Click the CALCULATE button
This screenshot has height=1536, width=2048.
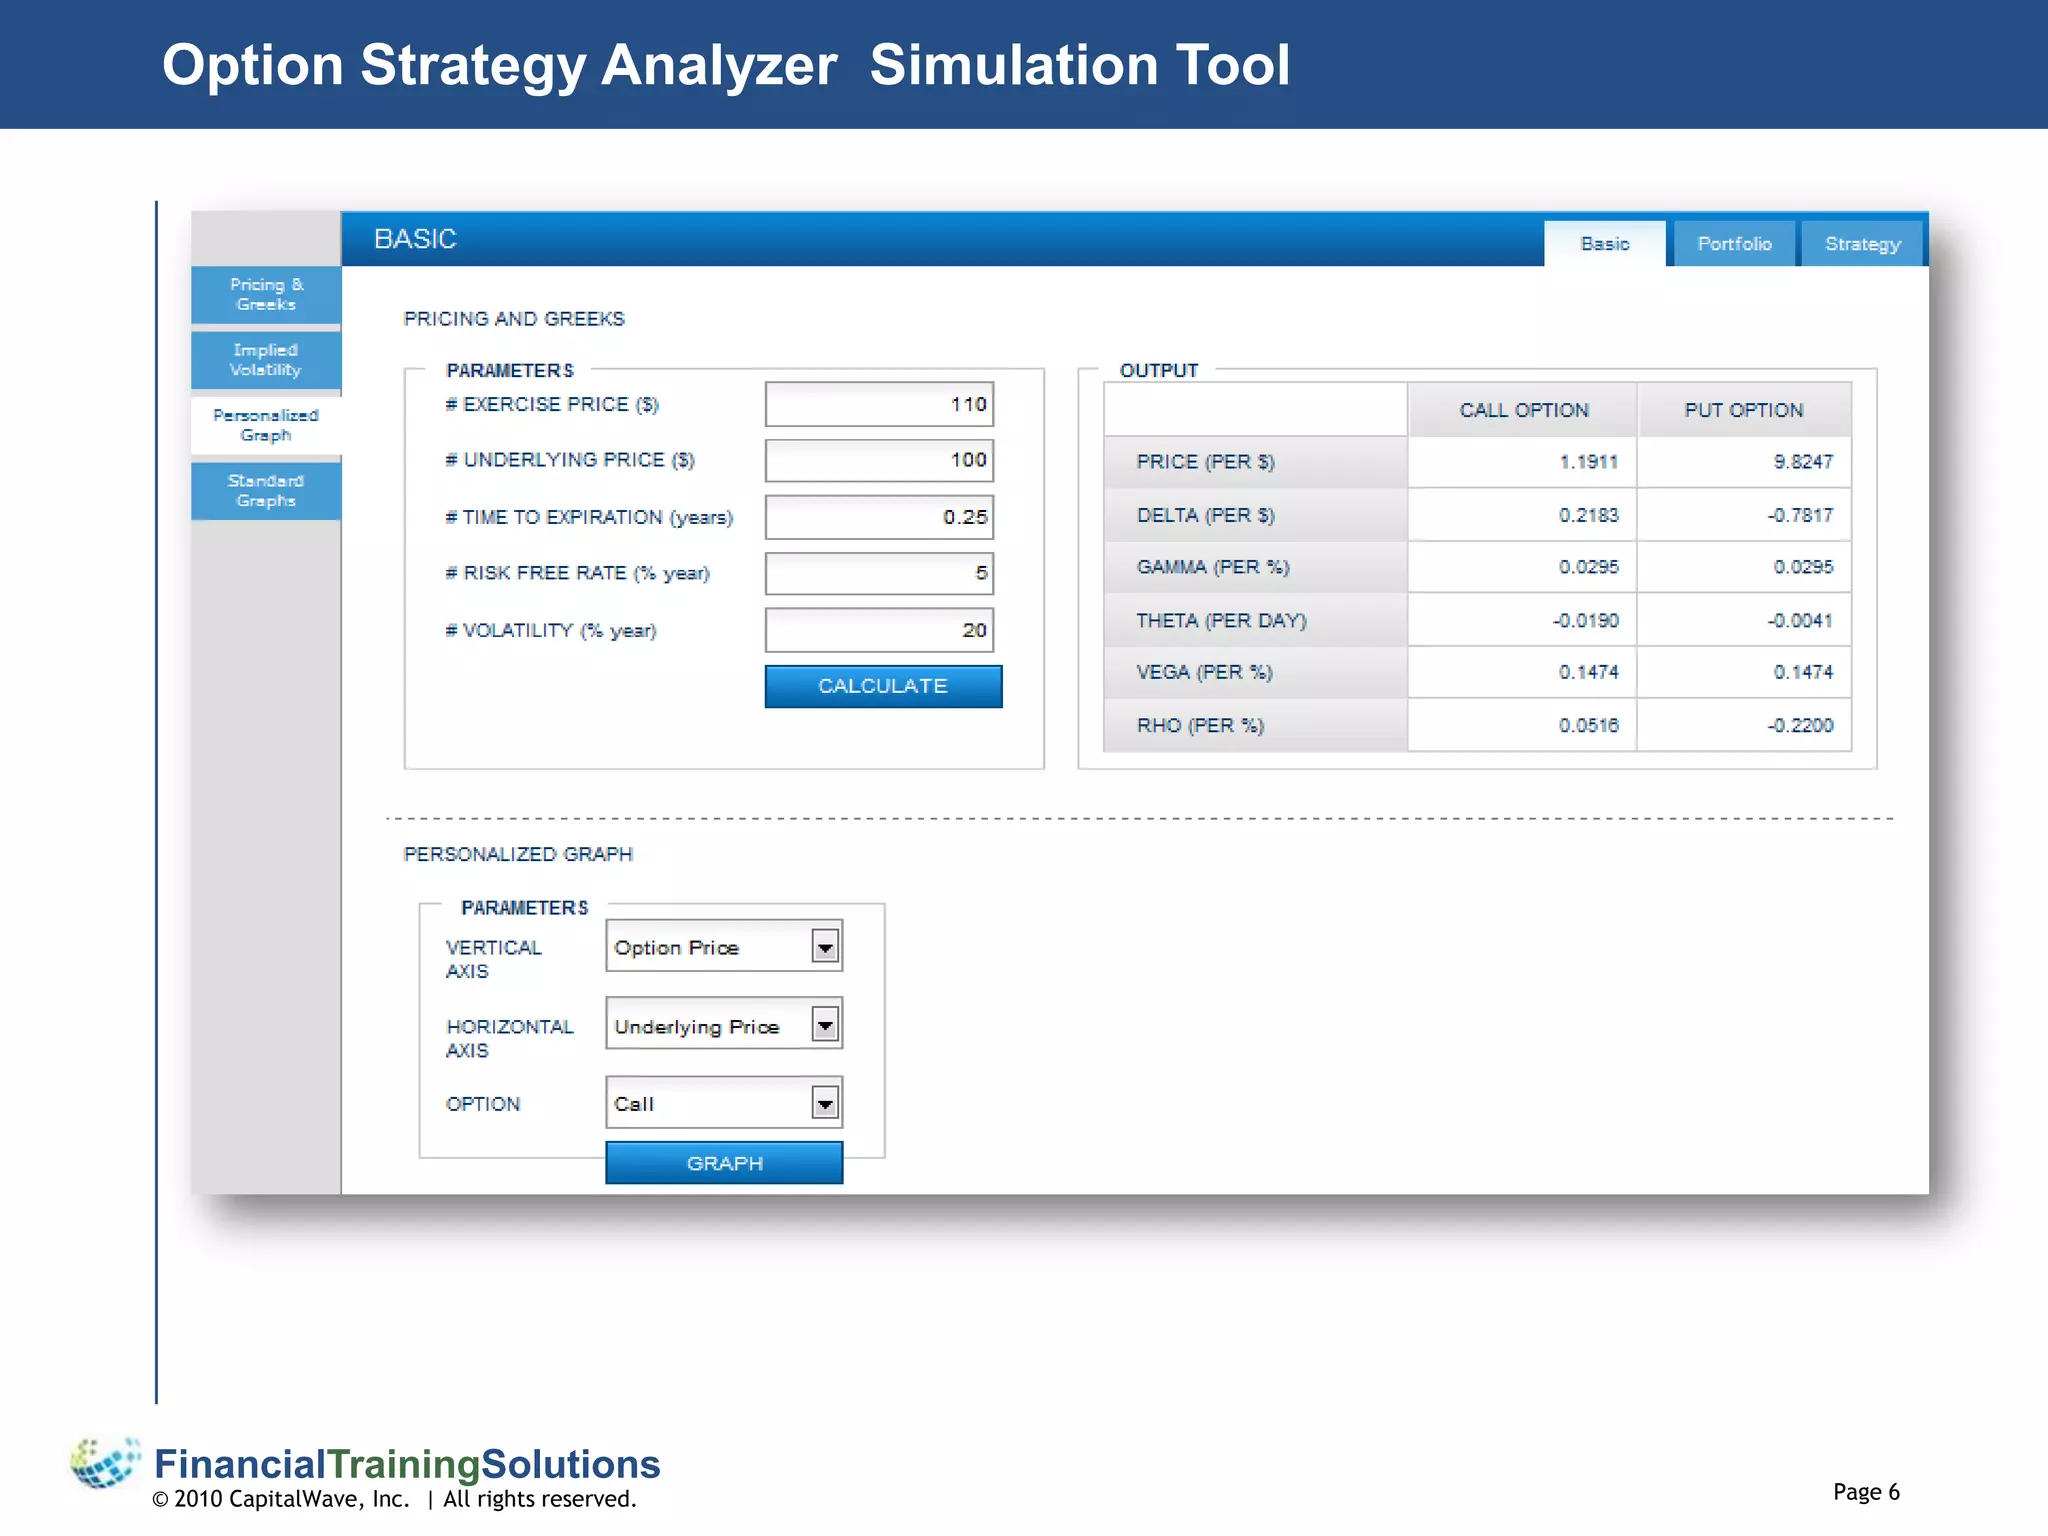(x=883, y=686)
